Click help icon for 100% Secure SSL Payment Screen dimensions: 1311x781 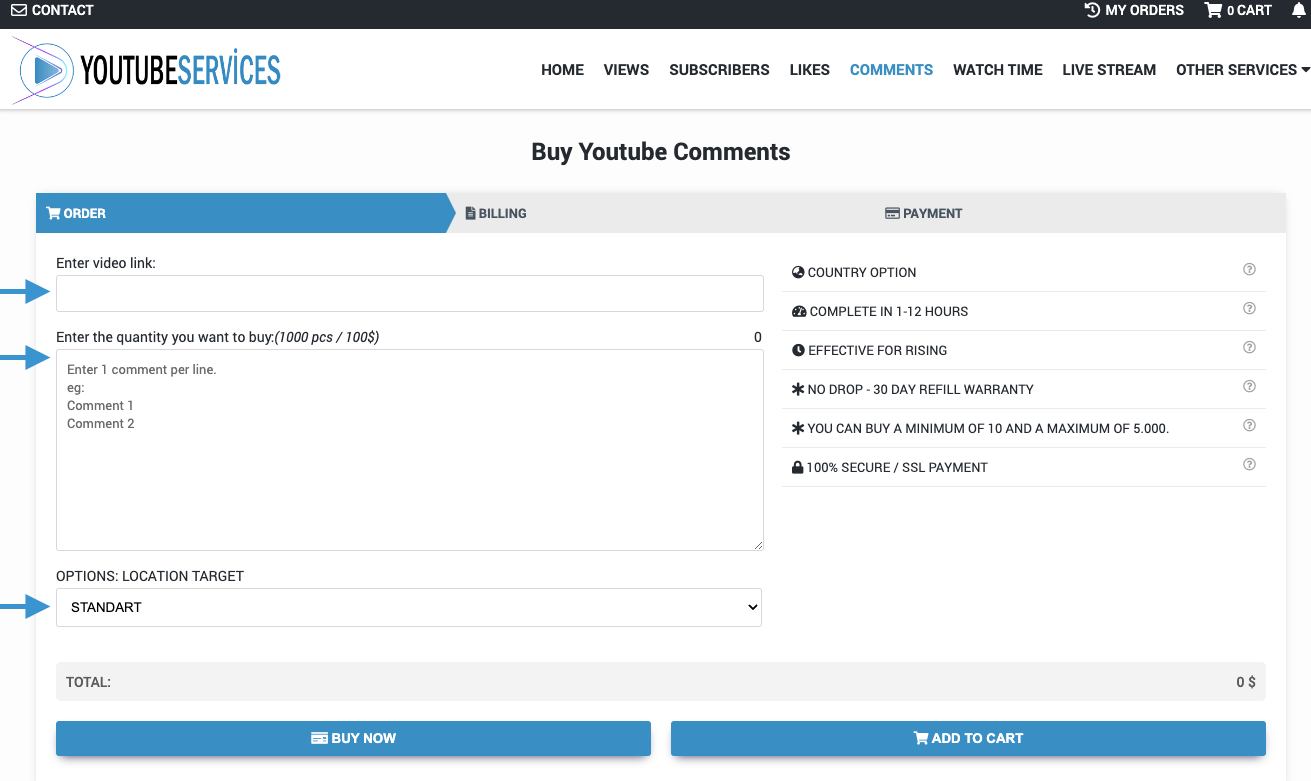[1249, 465]
